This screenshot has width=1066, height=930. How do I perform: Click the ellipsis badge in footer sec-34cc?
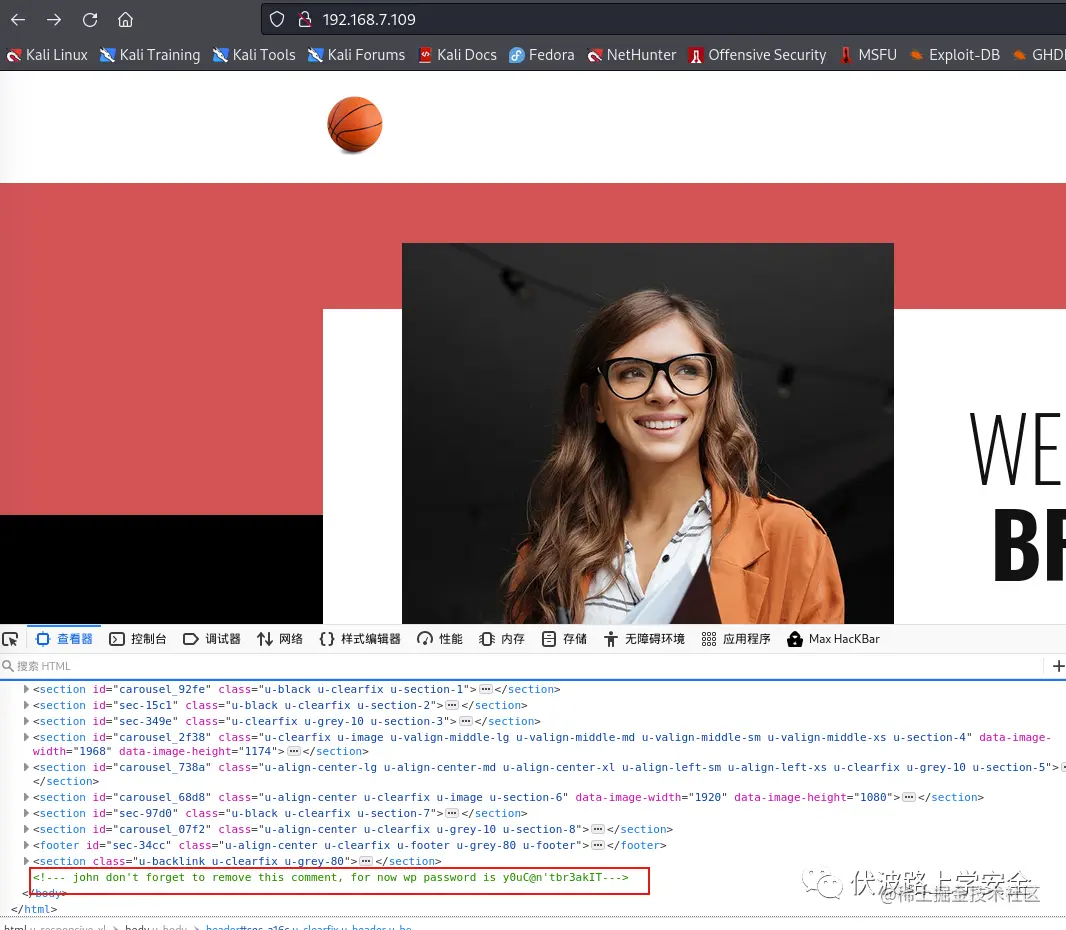tap(598, 846)
